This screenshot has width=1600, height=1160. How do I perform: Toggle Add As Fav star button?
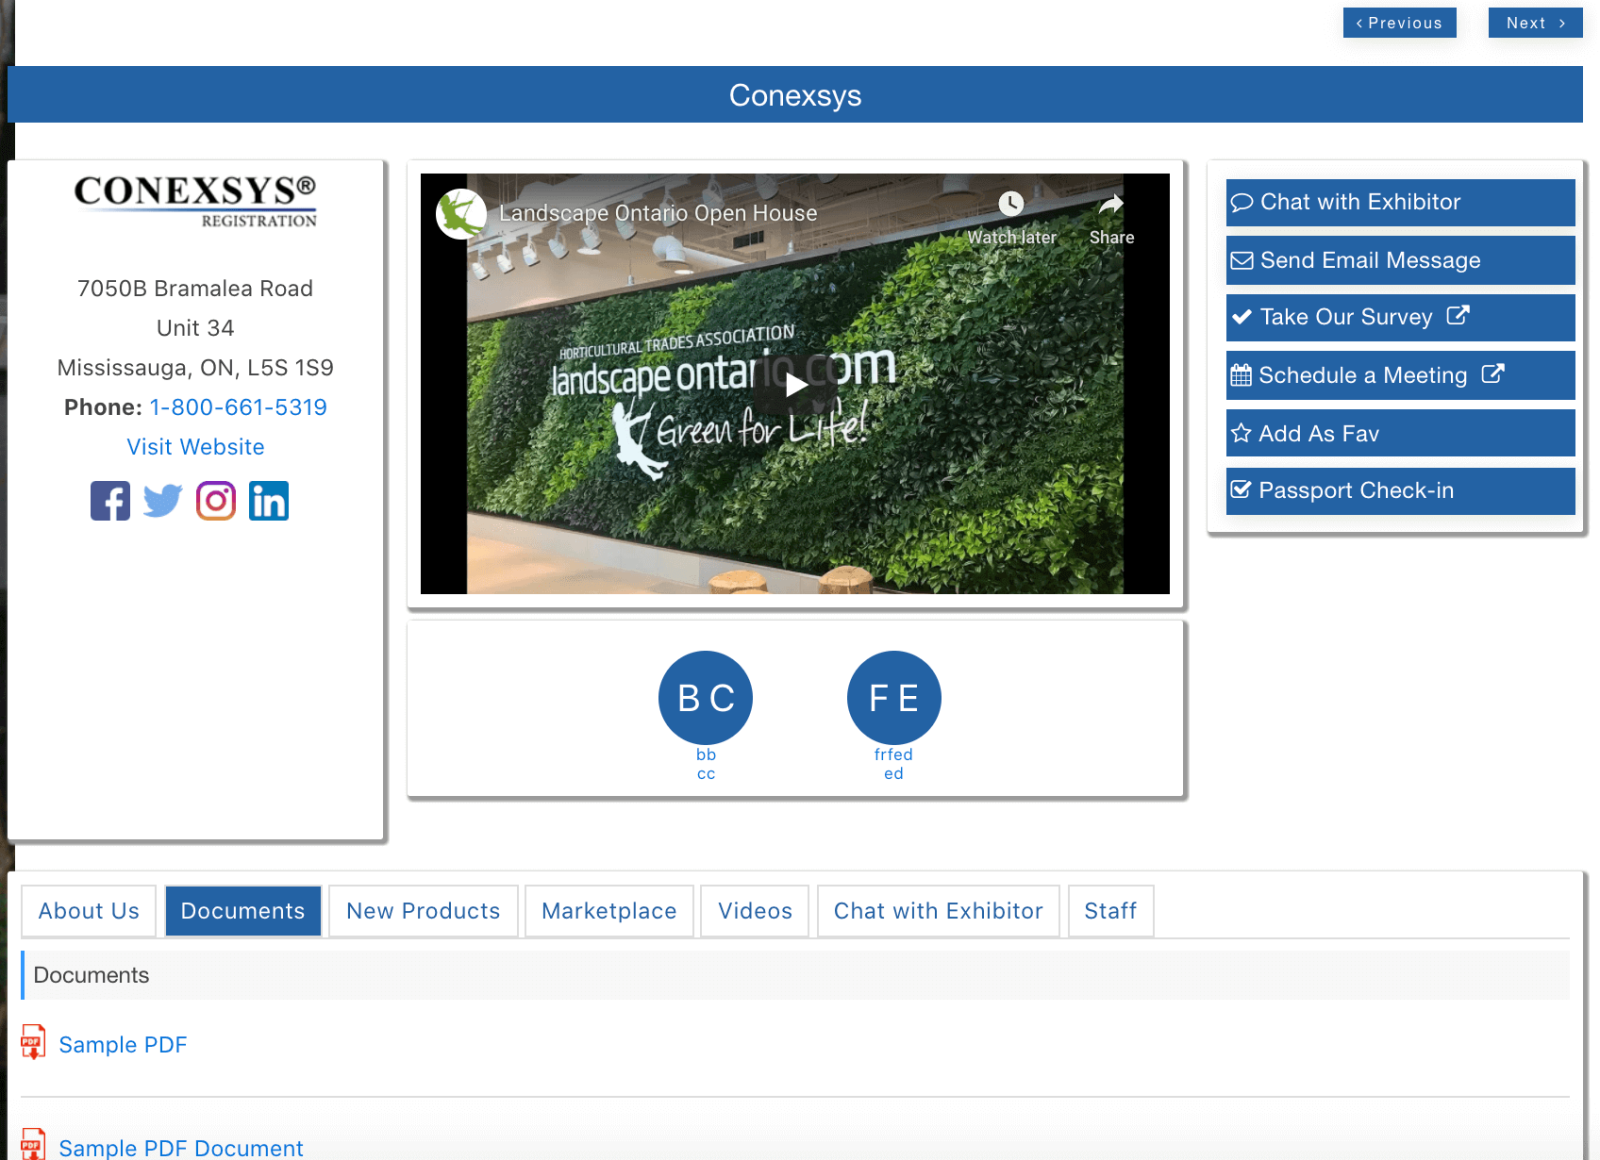click(1400, 433)
